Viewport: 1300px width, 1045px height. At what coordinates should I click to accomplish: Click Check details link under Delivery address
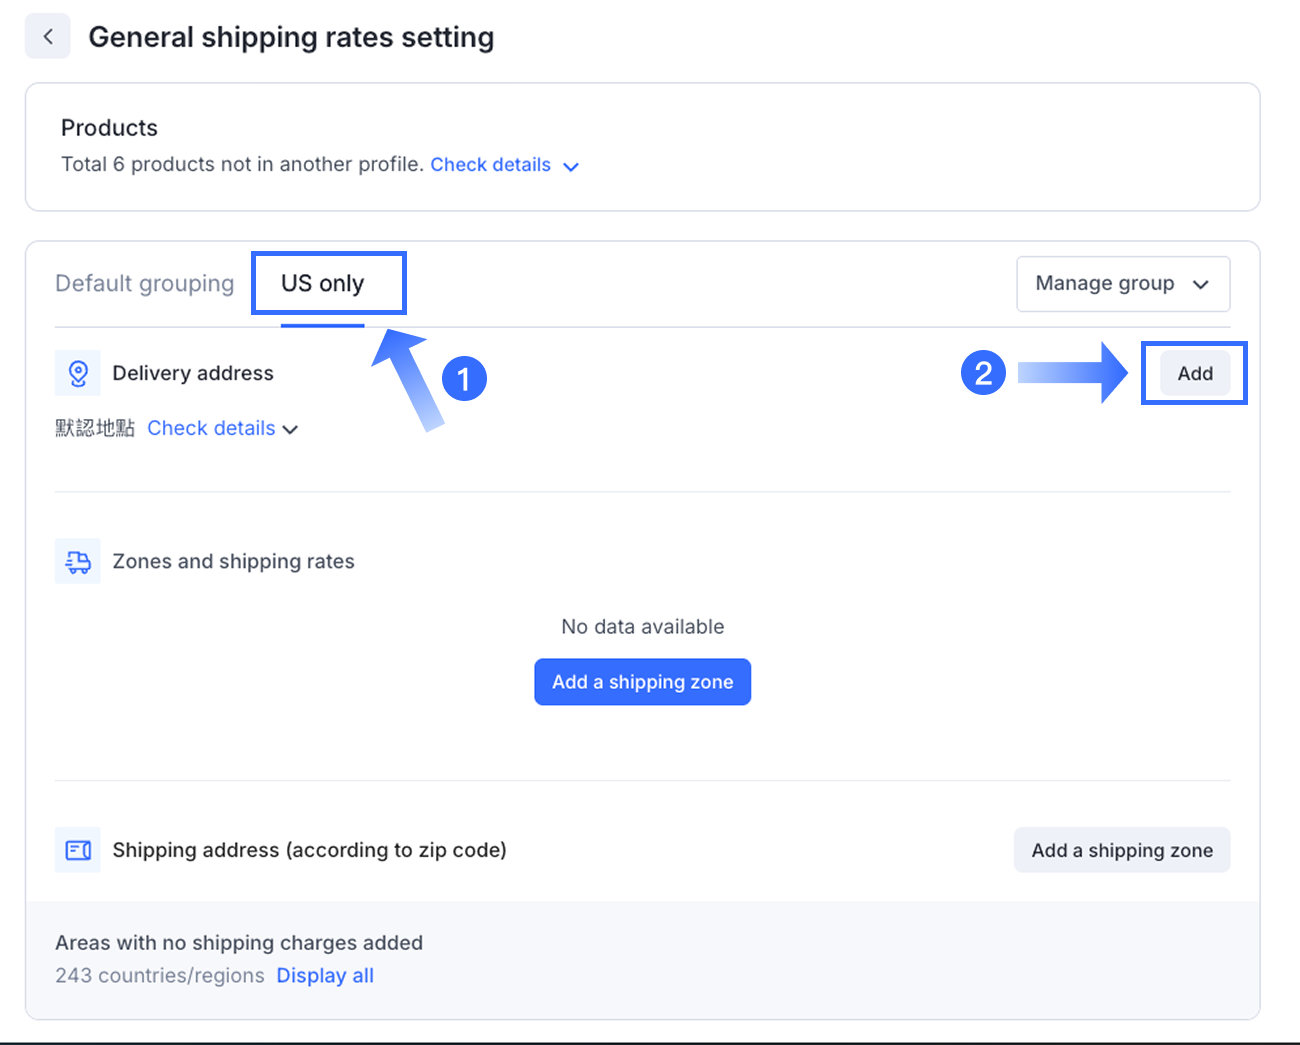(211, 429)
